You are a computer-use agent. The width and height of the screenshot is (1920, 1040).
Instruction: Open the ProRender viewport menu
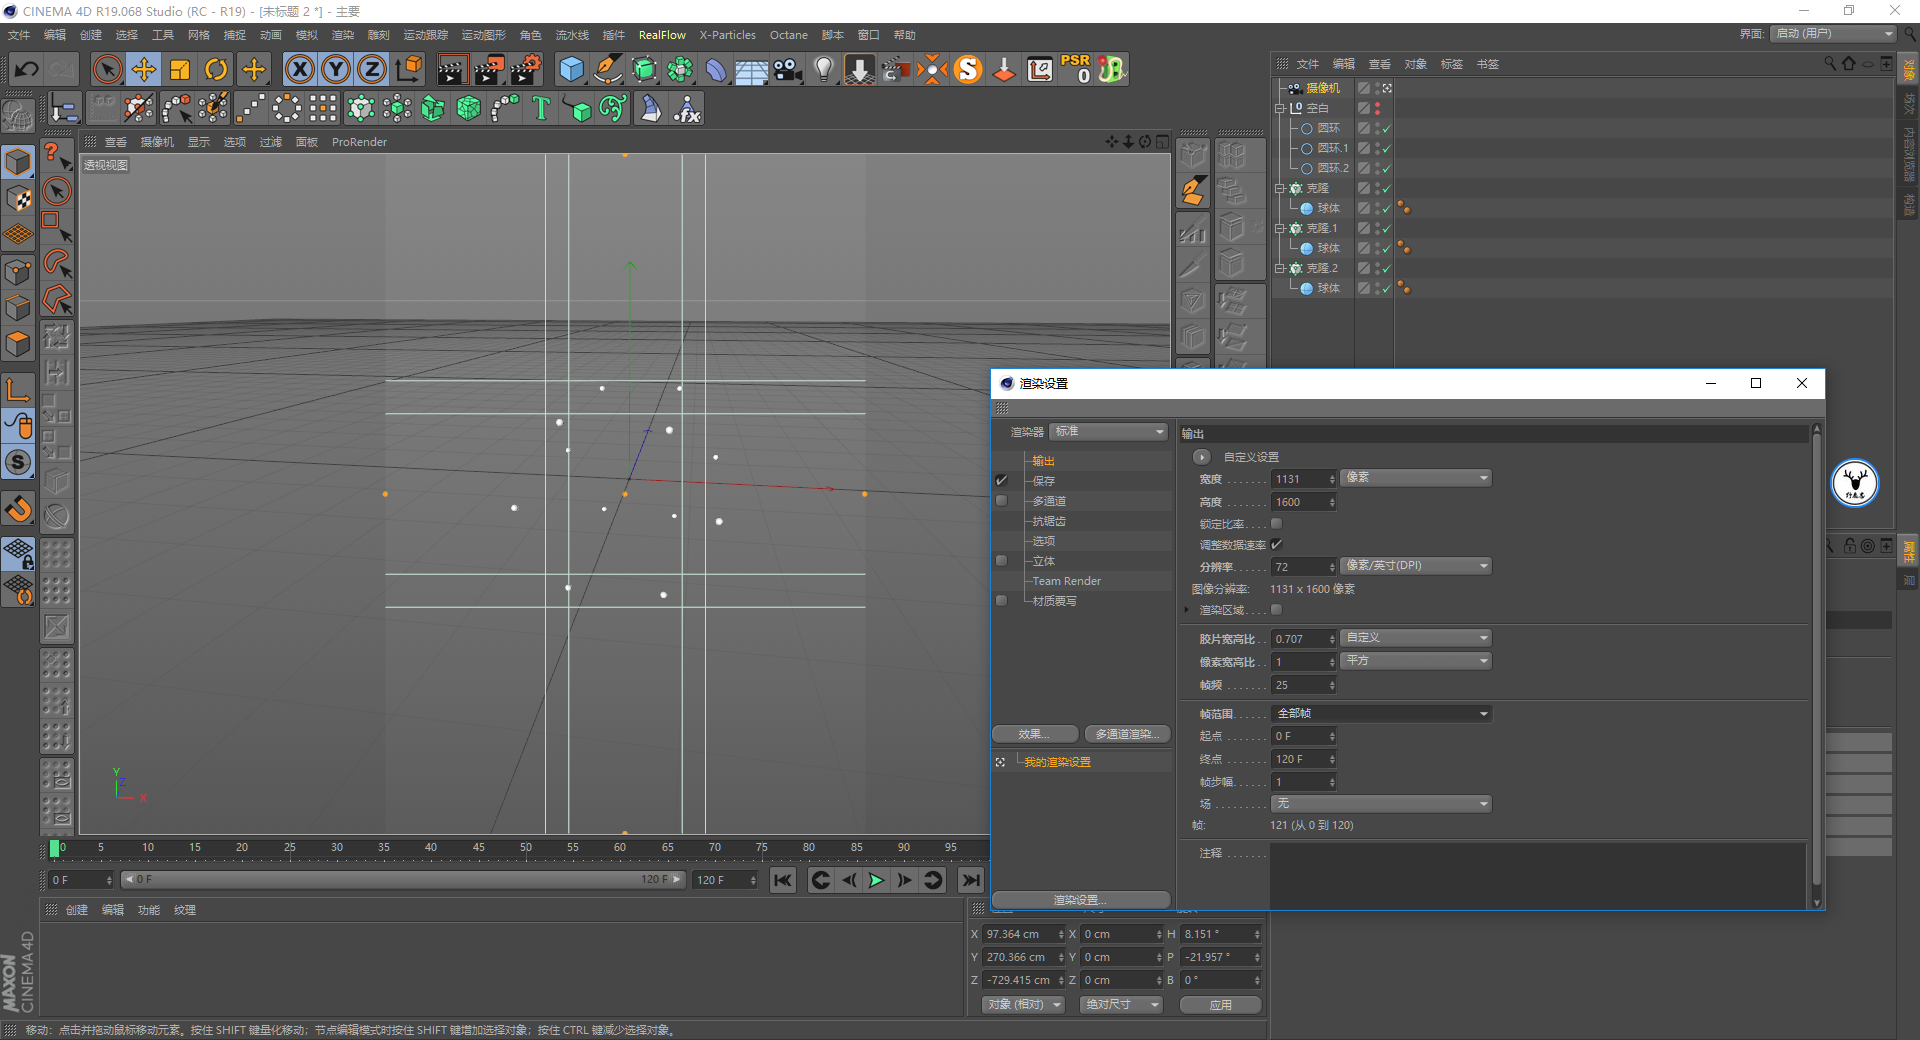point(359,142)
